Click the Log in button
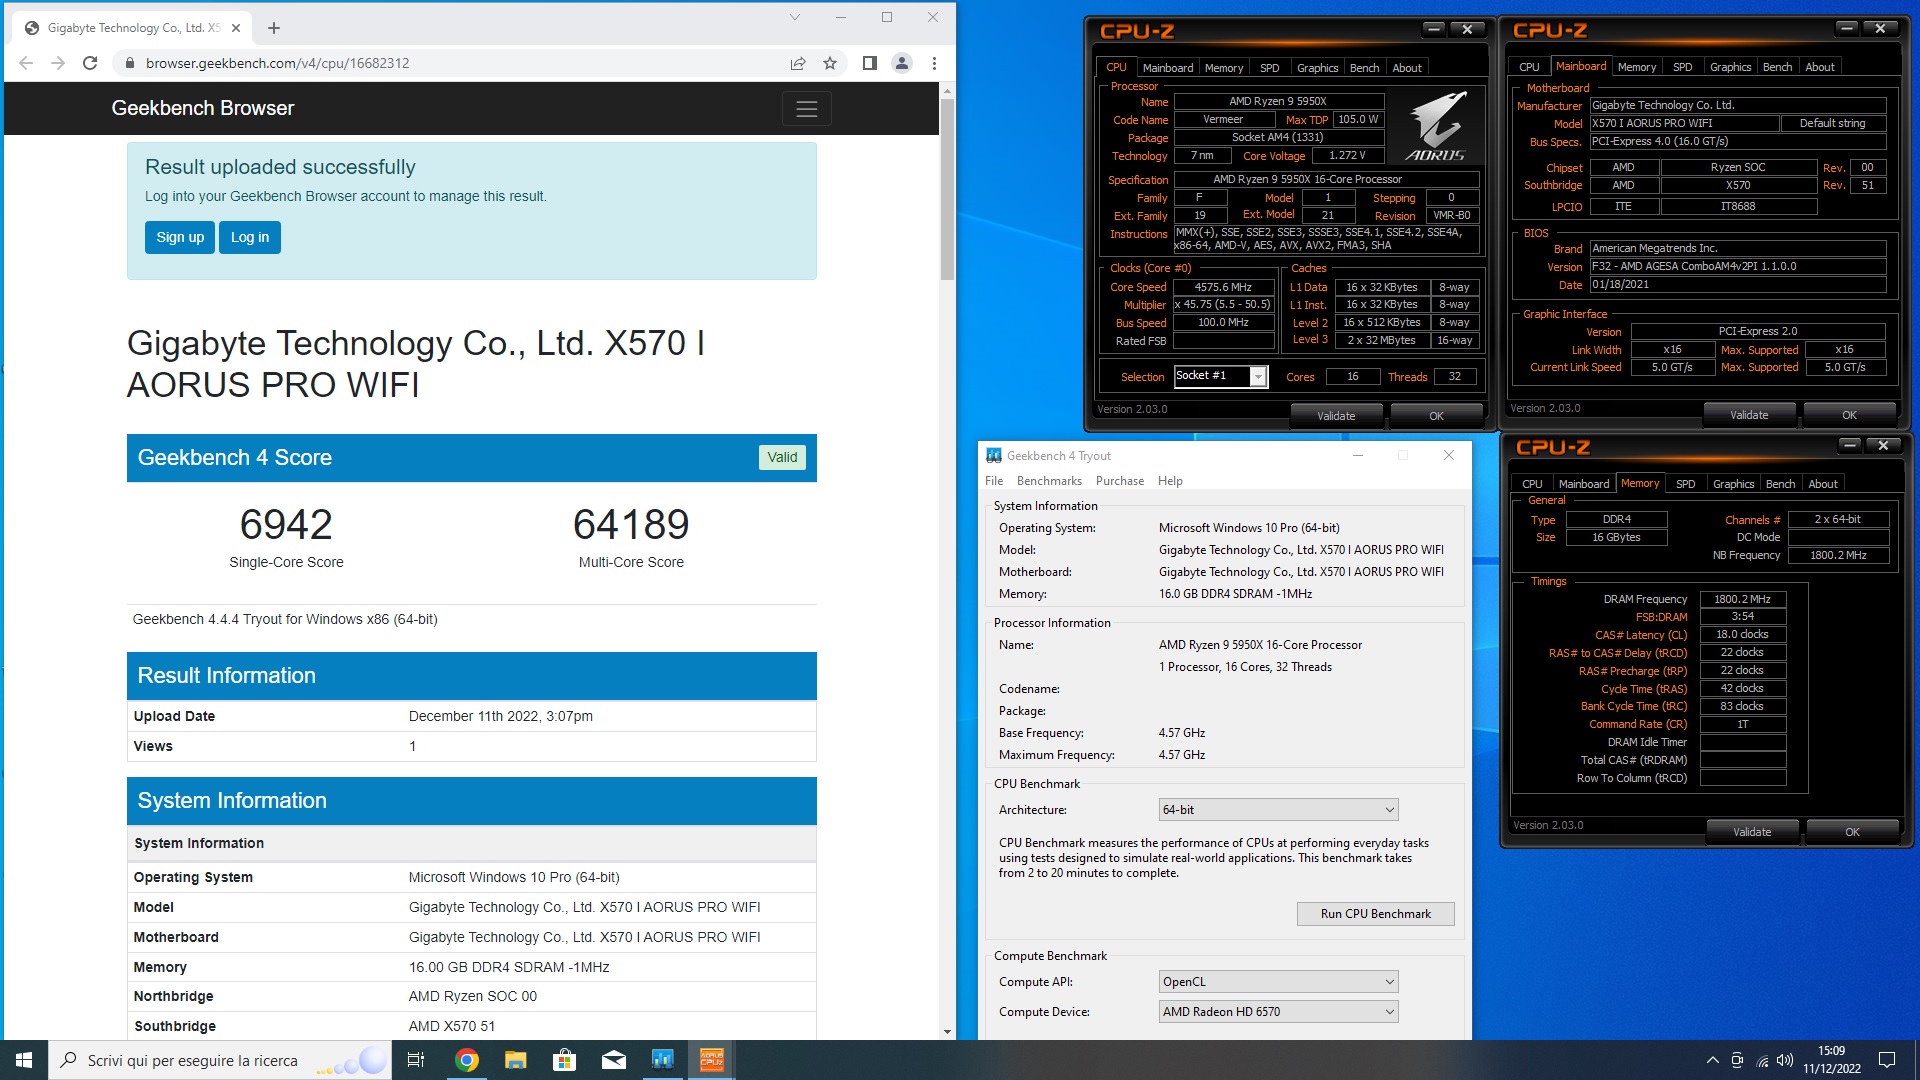 pos(250,237)
